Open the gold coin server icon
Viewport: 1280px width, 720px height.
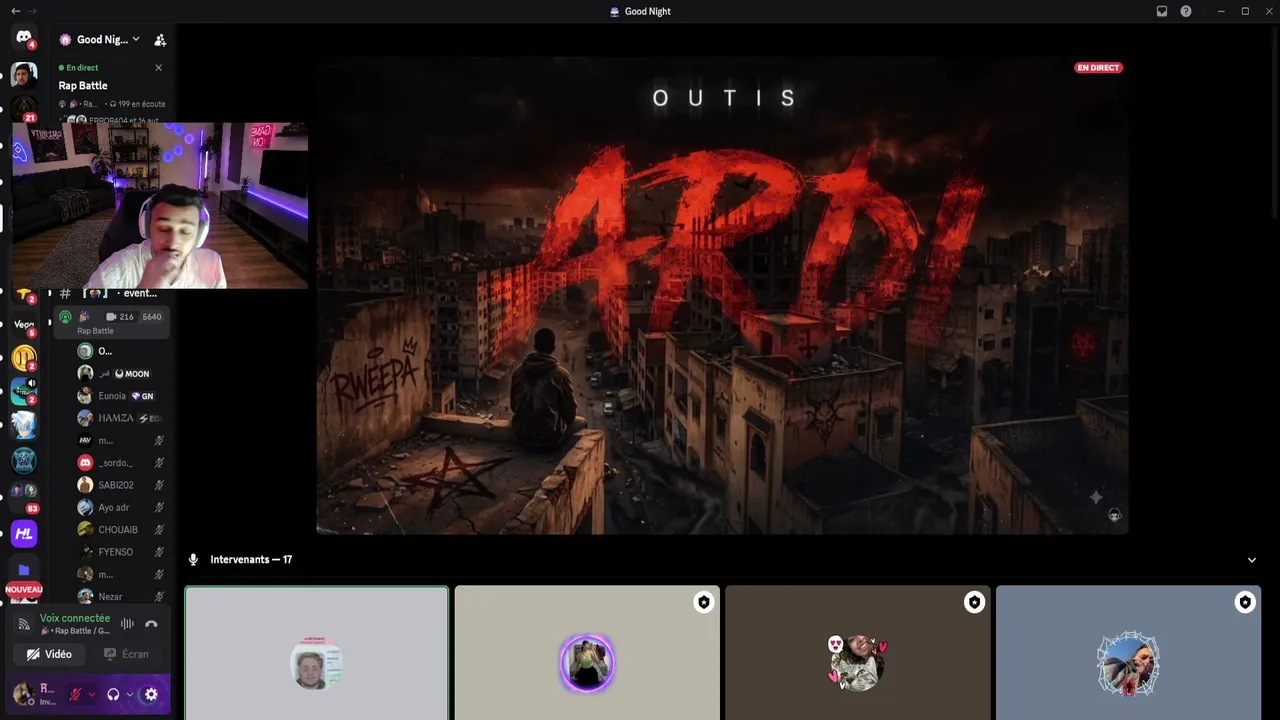coord(24,357)
